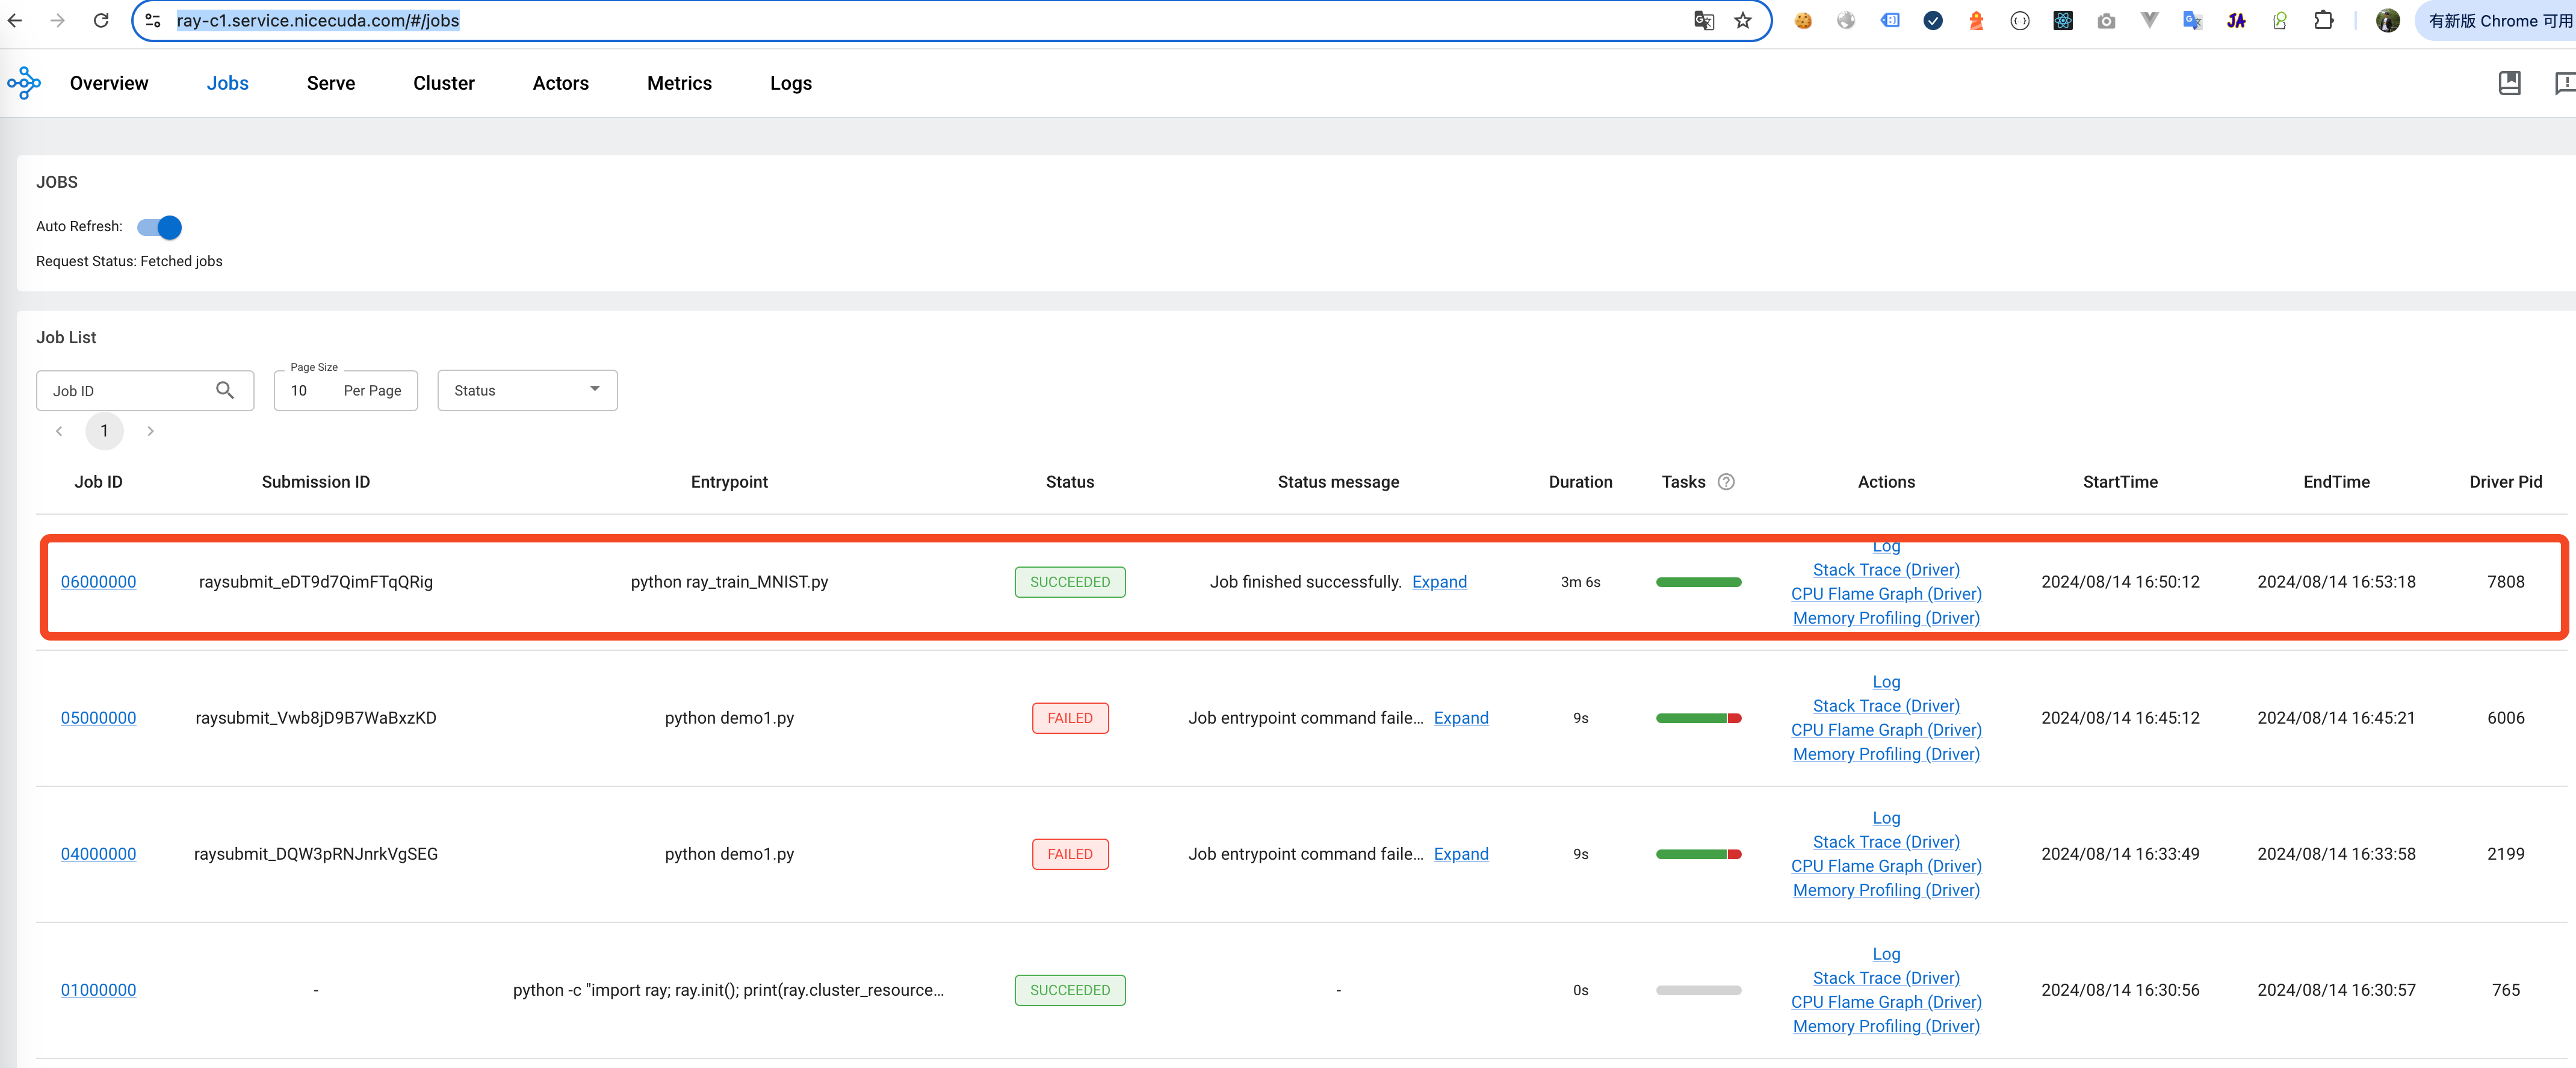
Task: Open the Metrics tab
Action: pos(680,83)
